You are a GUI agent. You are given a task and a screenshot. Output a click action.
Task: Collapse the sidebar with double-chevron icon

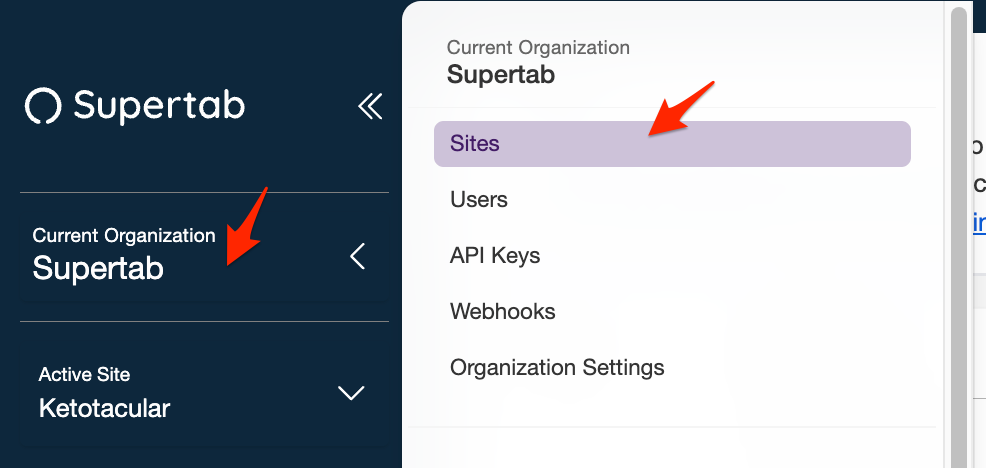[x=370, y=106]
